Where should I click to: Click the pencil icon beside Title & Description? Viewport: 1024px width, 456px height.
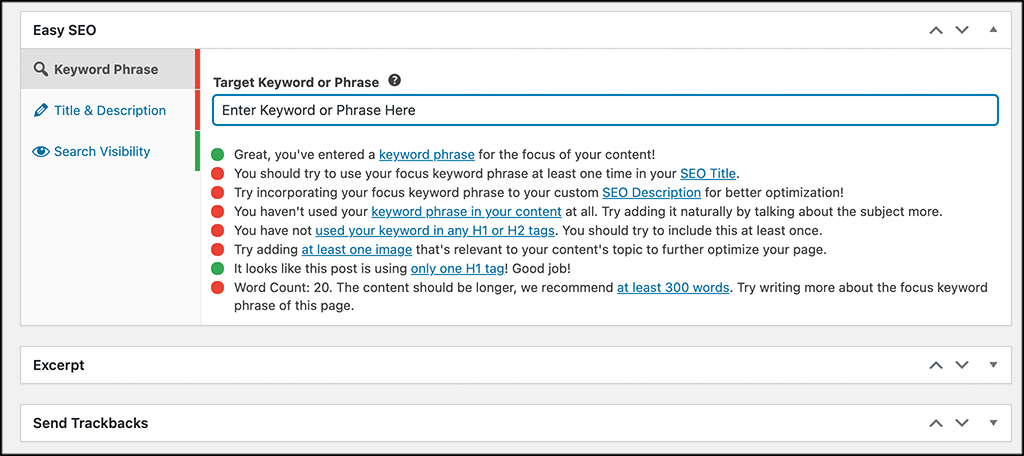pos(40,110)
